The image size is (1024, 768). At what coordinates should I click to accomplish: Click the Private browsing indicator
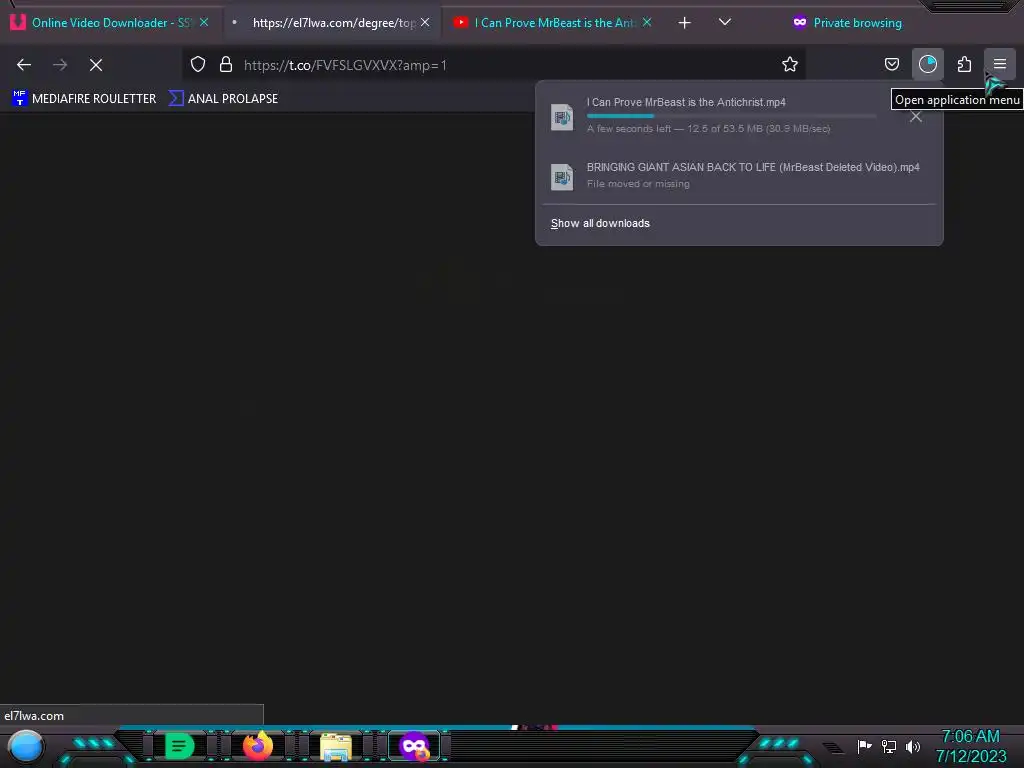coord(847,23)
